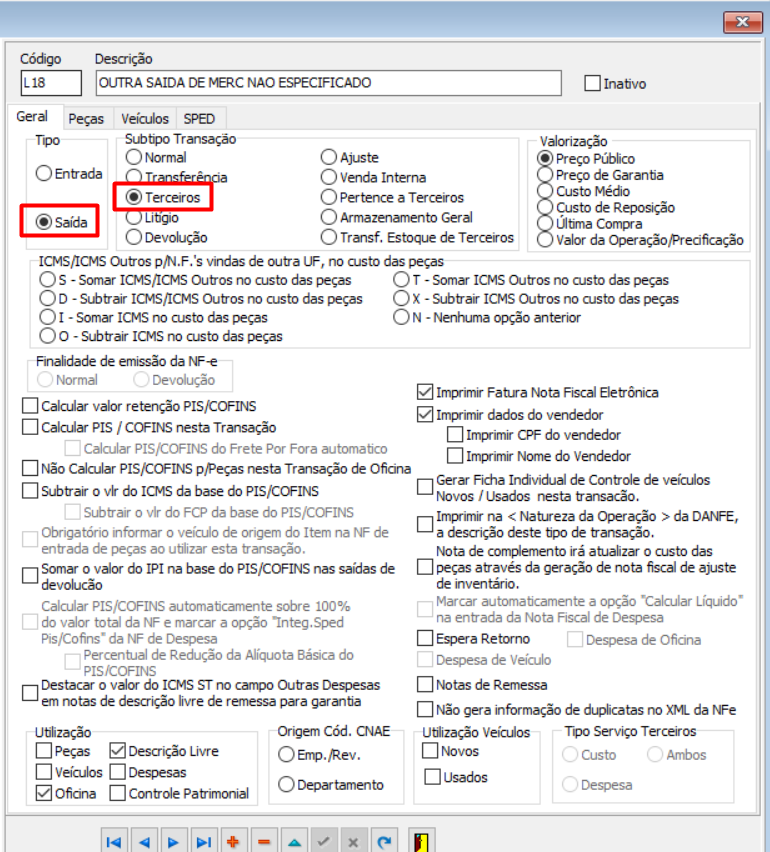The image size is (770, 852).
Task: Go to the next record arrow
Action: (x=174, y=842)
